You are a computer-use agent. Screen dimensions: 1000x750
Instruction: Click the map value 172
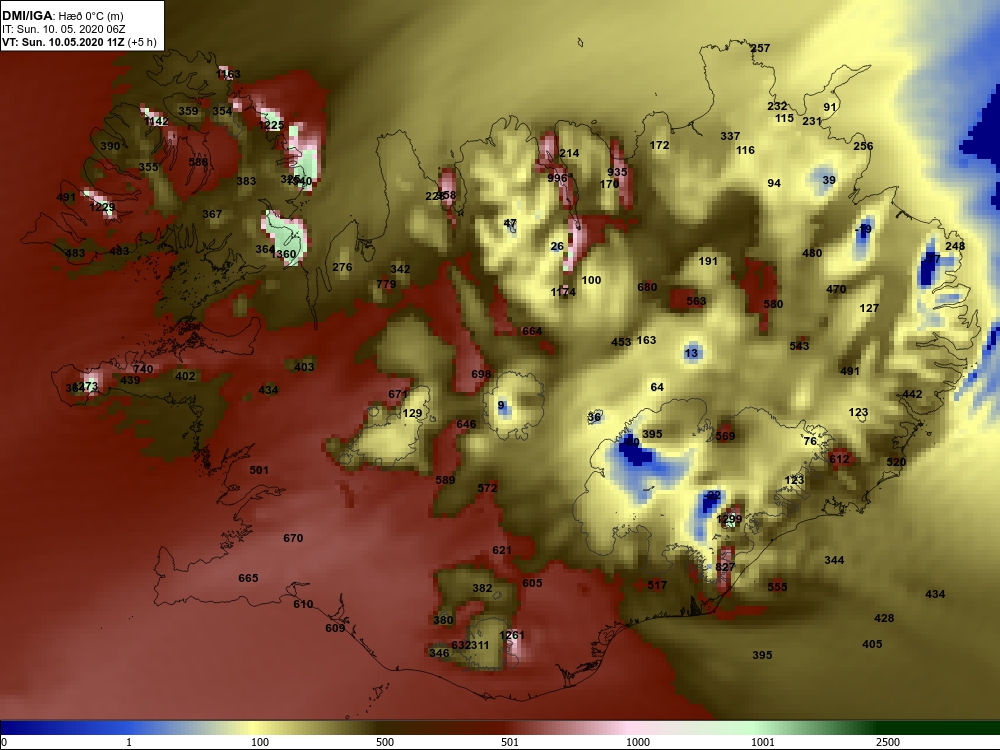point(659,145)
